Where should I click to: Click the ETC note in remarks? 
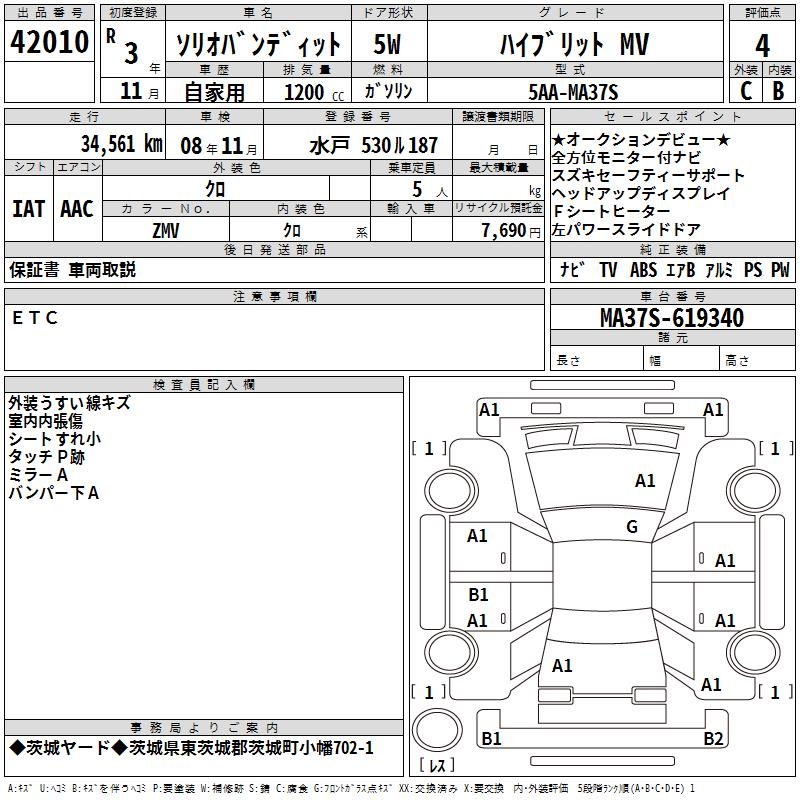click(x=35, y=318)
